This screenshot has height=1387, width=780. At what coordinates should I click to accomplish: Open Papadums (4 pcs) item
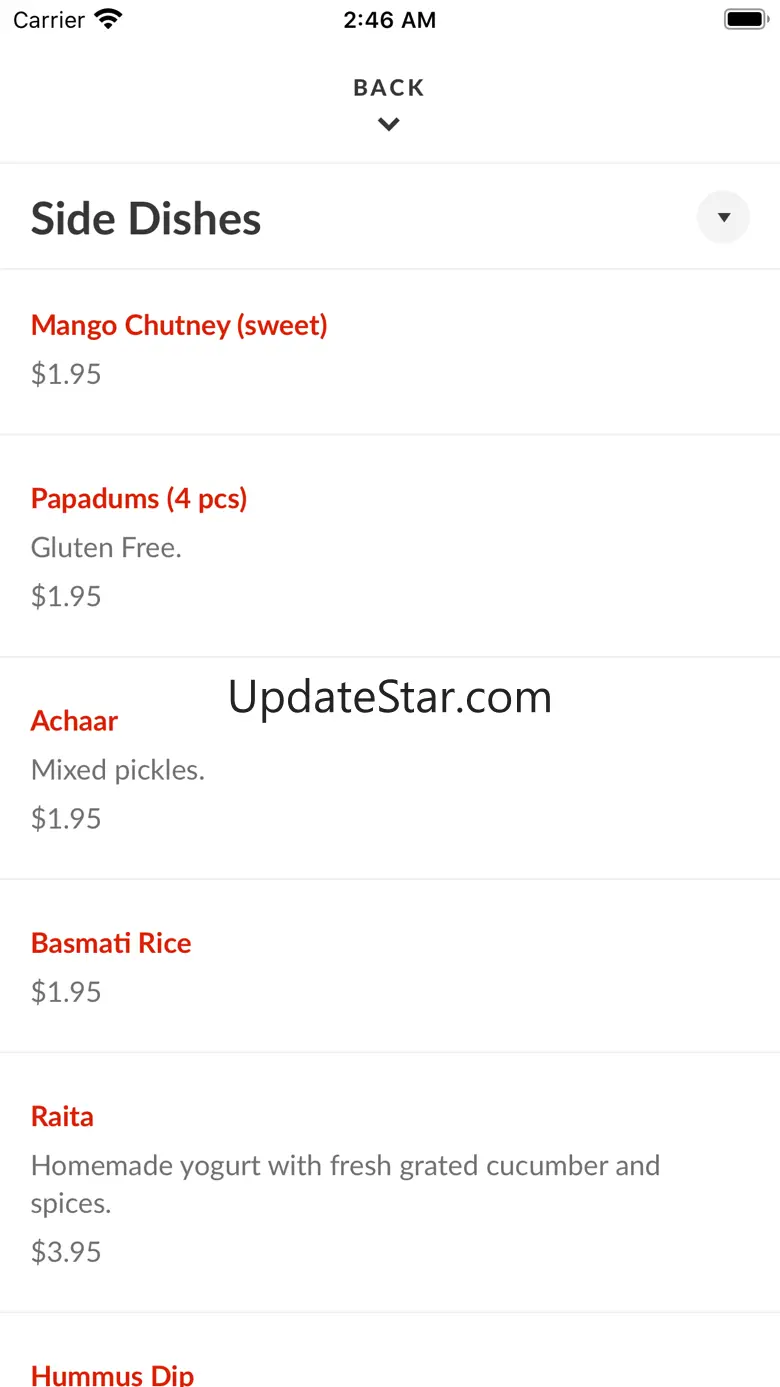pyautogui.click(x=139, y=498)
